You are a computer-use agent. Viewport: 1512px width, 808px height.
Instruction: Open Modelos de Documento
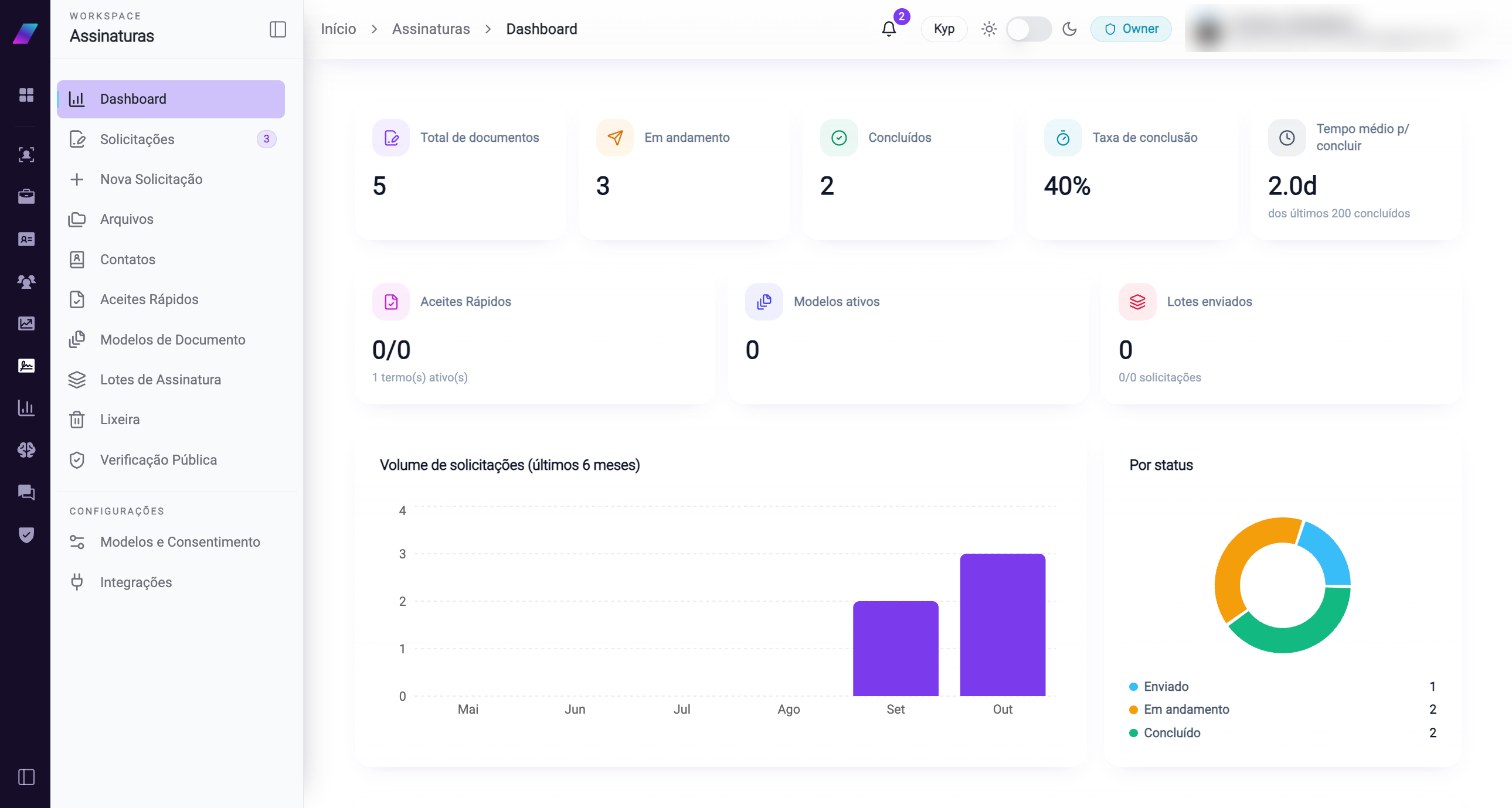click(x=171, y=339)
